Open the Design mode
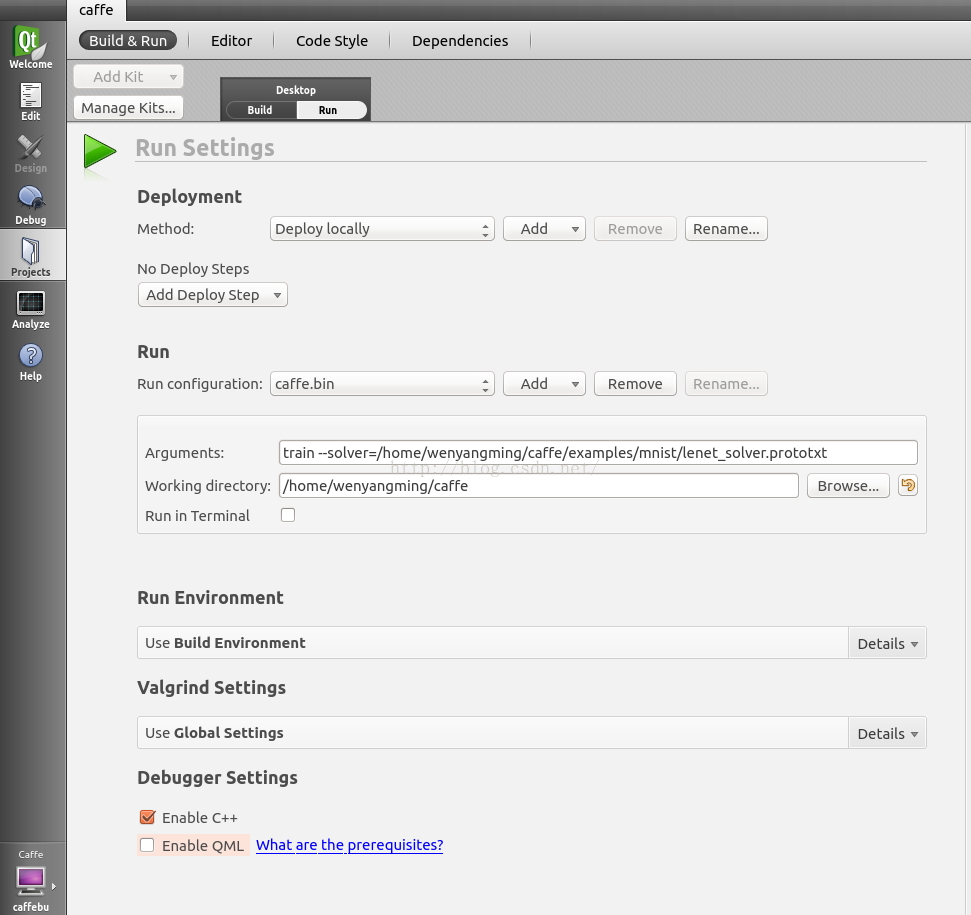The image size is (971, 915). 30,154
